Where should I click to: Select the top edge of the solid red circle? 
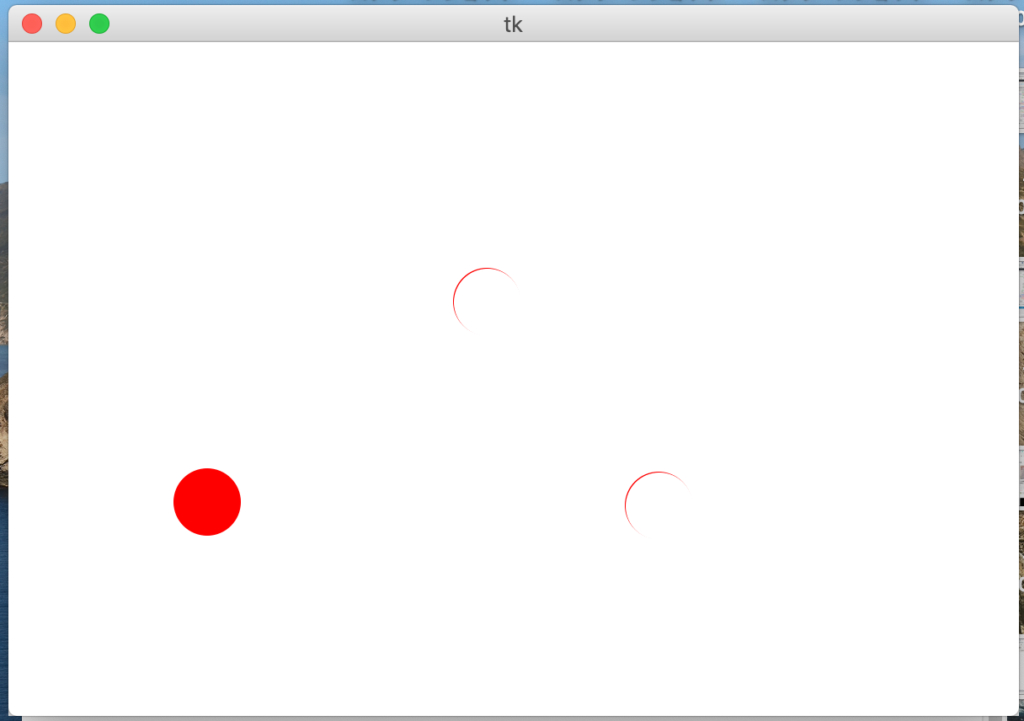[x=207, y=470]
